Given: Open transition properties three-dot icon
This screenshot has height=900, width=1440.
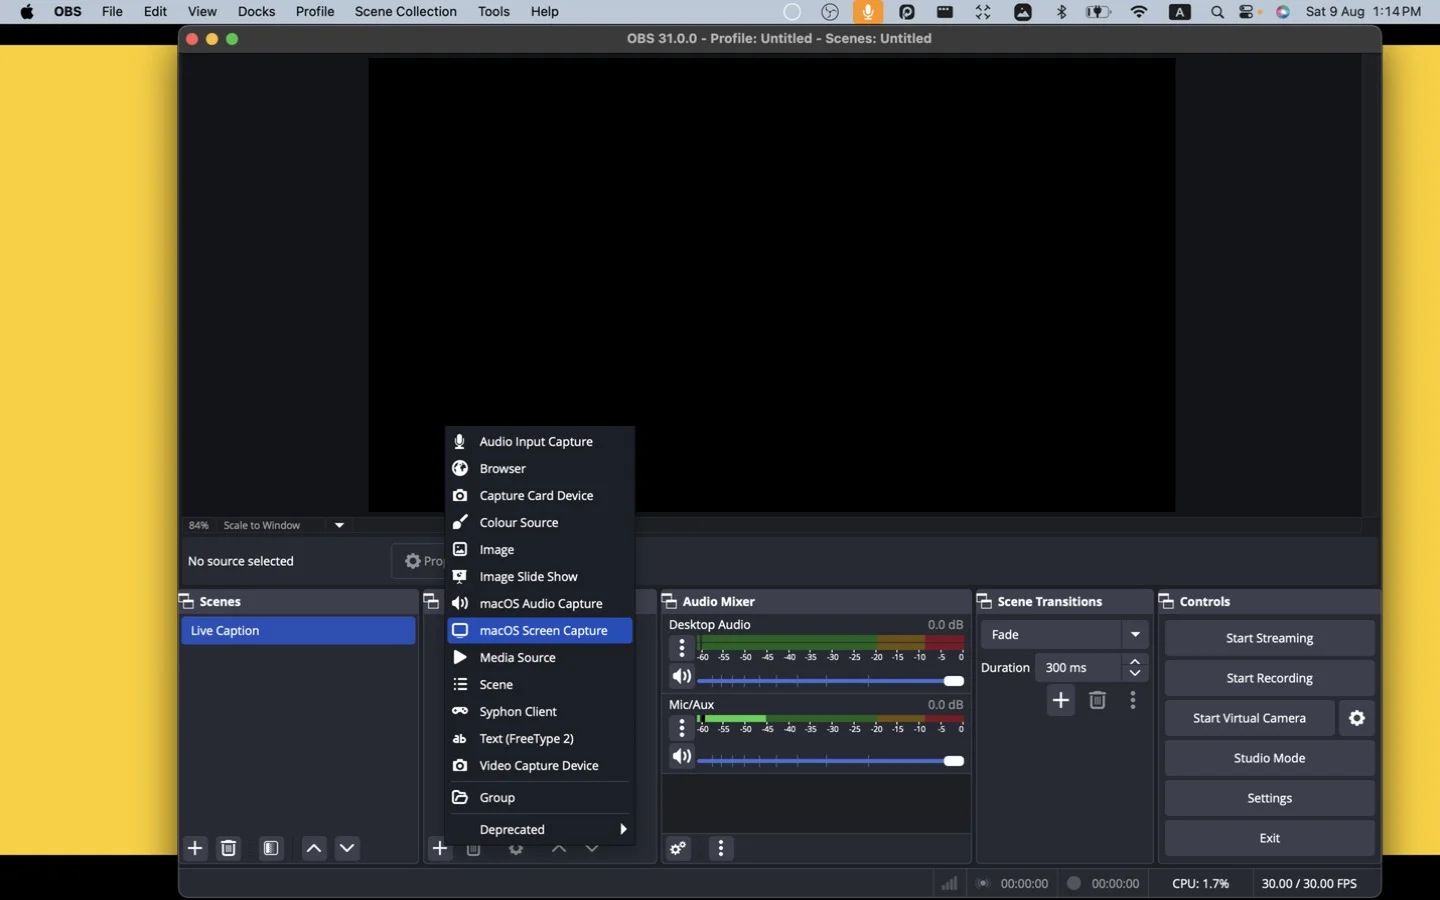Looking at the screenshot, I should [1133, 700].
